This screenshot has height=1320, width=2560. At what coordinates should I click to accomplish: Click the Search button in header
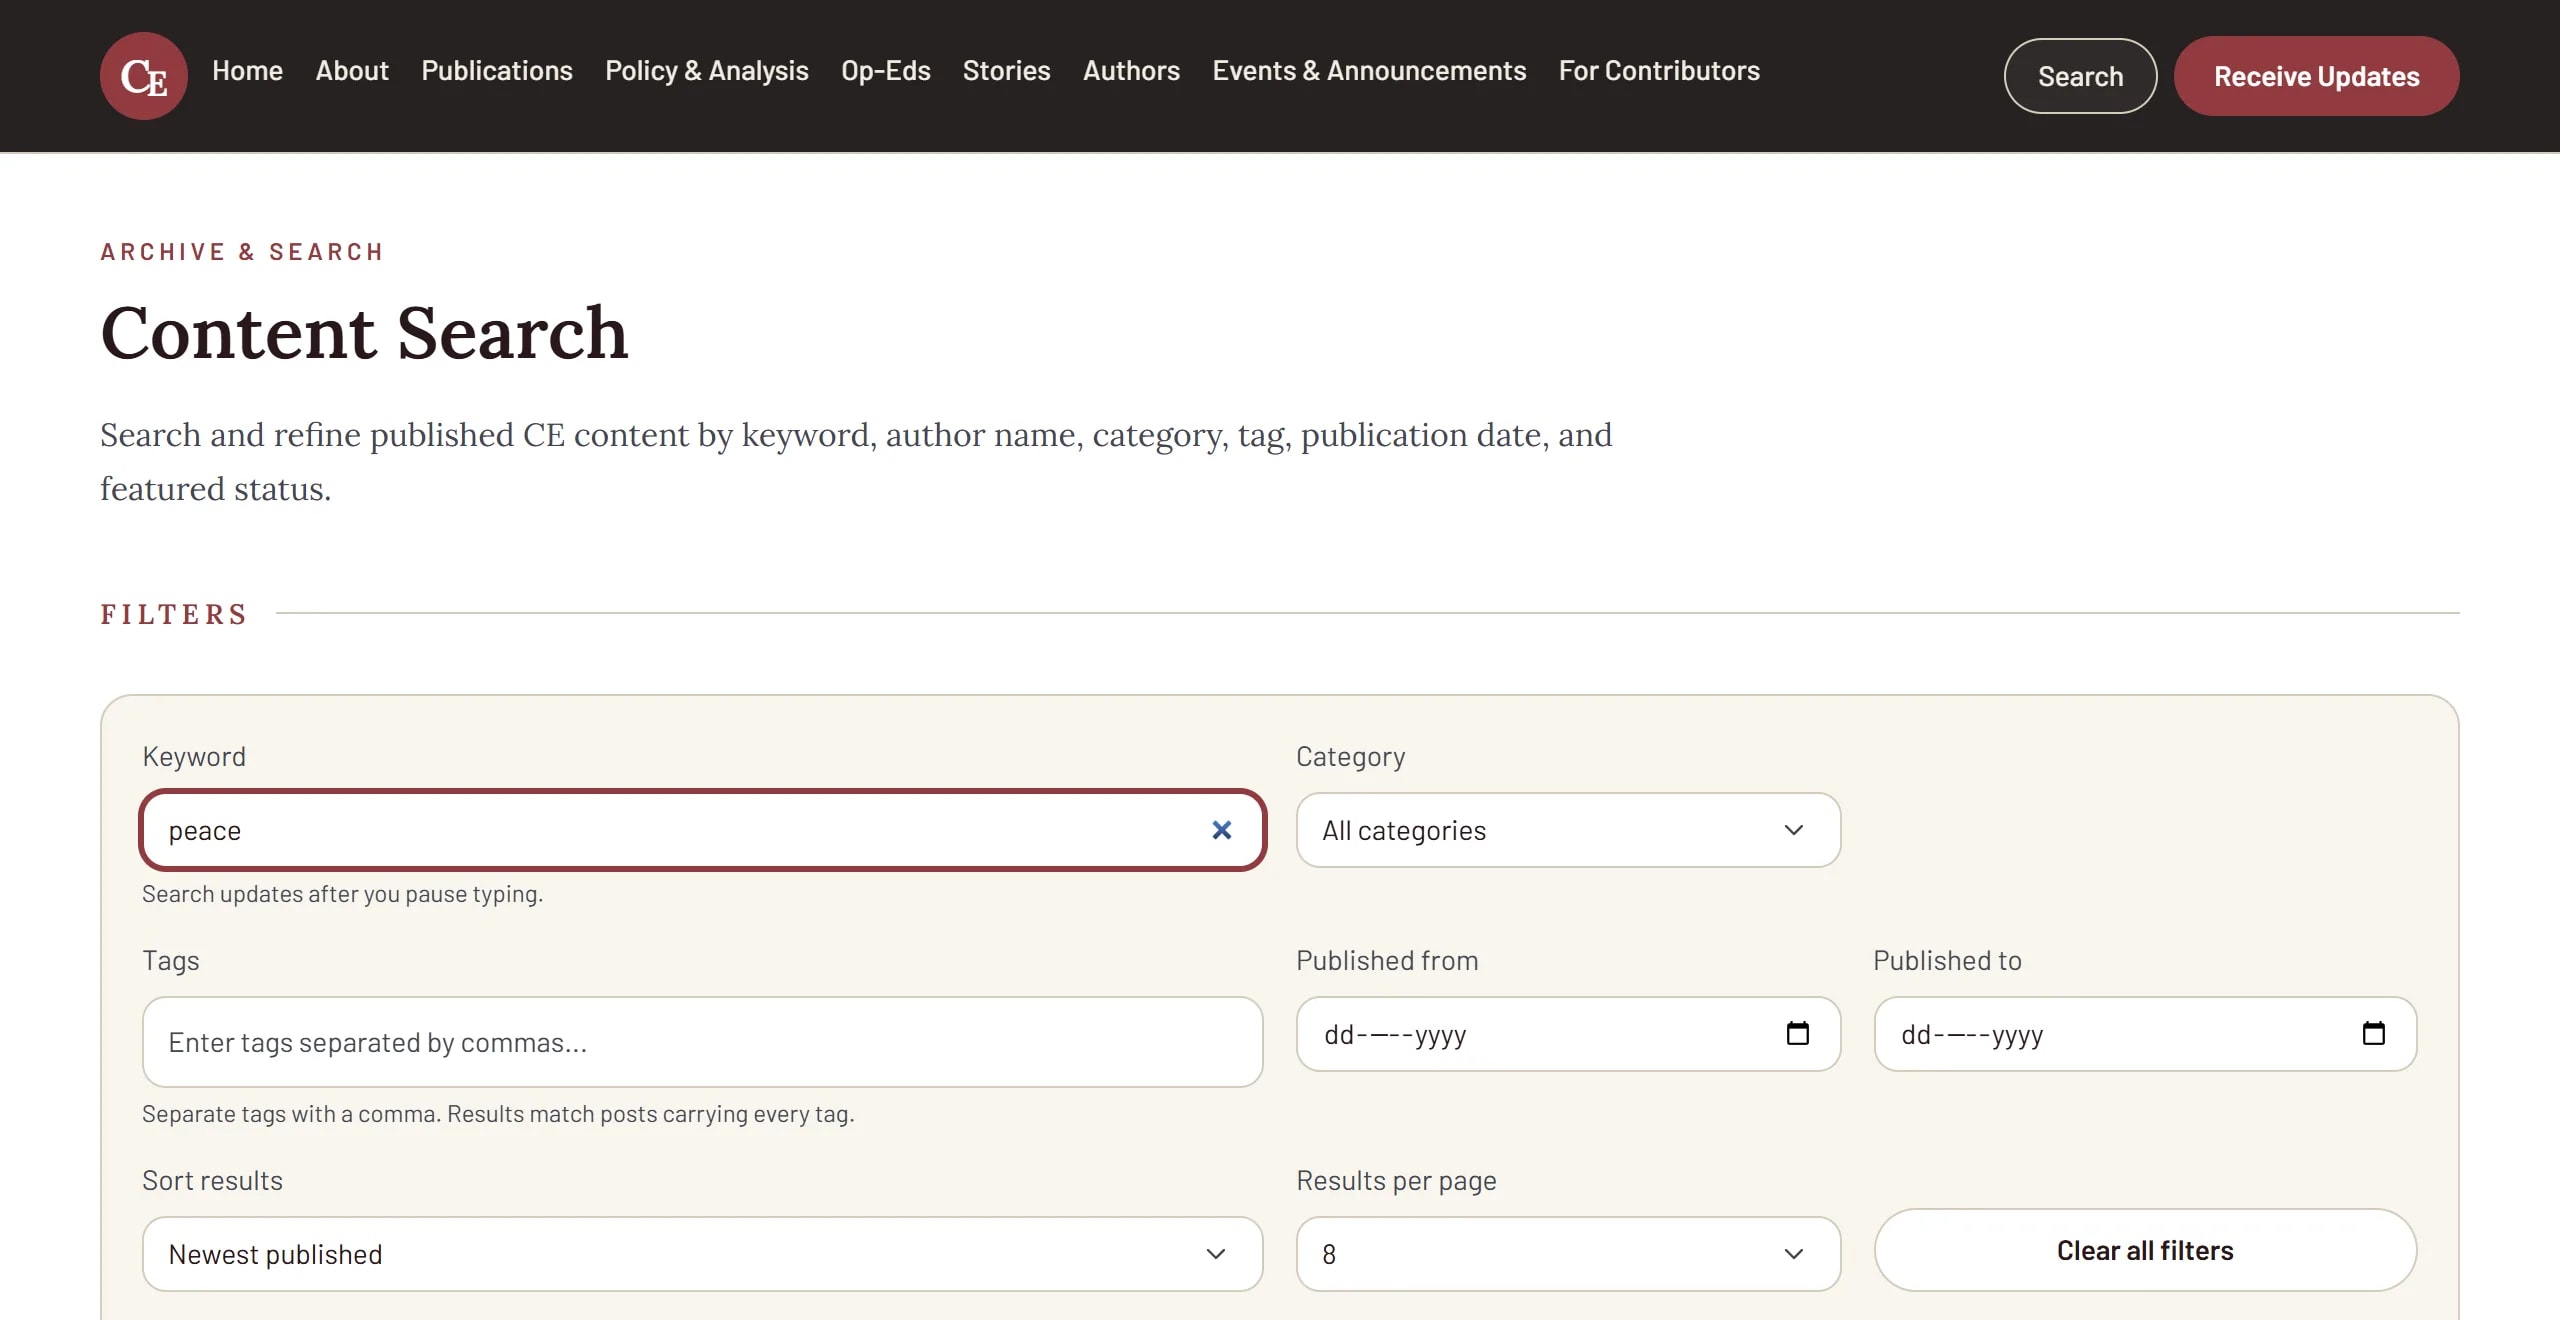click(2080, 76)
